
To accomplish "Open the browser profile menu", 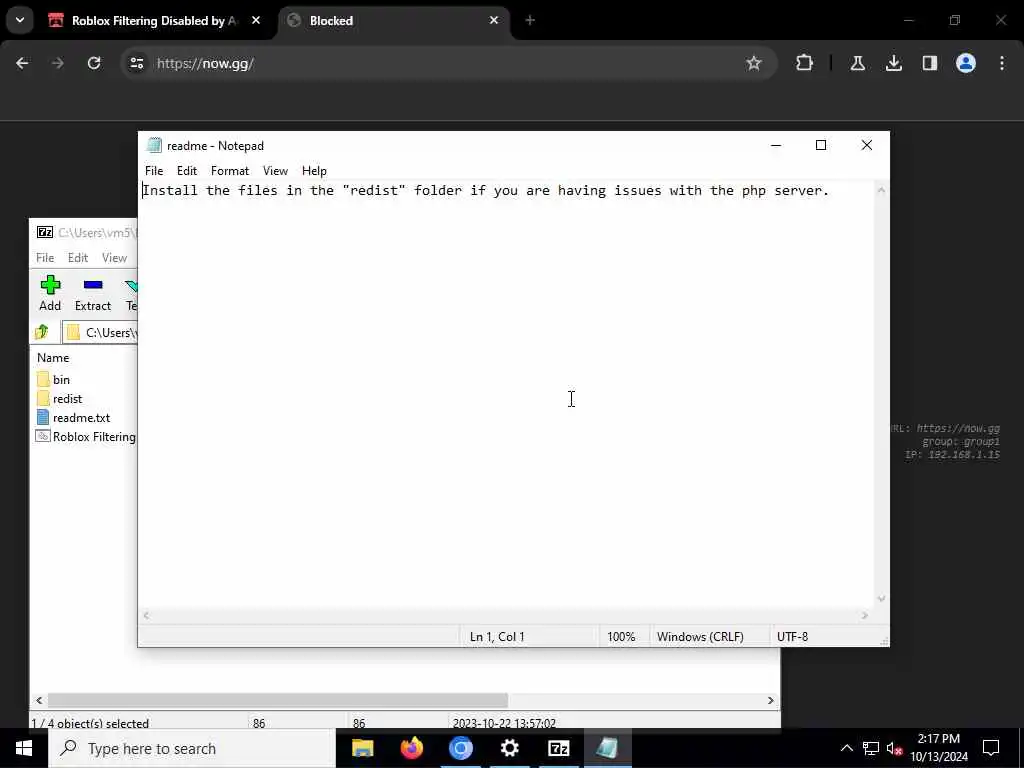I will pos(966,63).
